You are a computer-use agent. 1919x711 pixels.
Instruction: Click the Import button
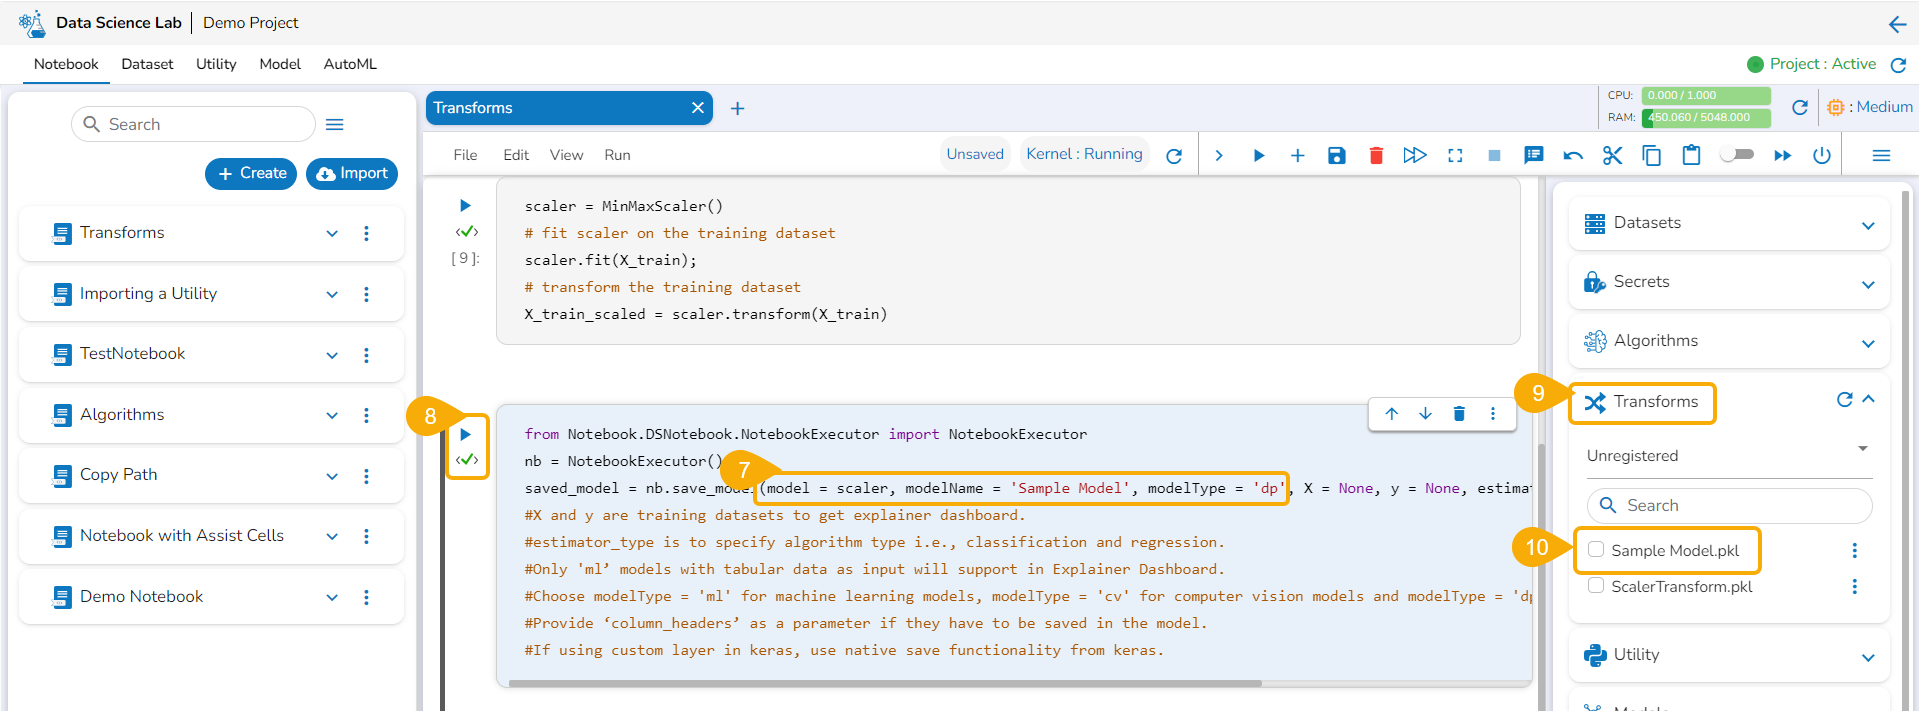point(352,173)
